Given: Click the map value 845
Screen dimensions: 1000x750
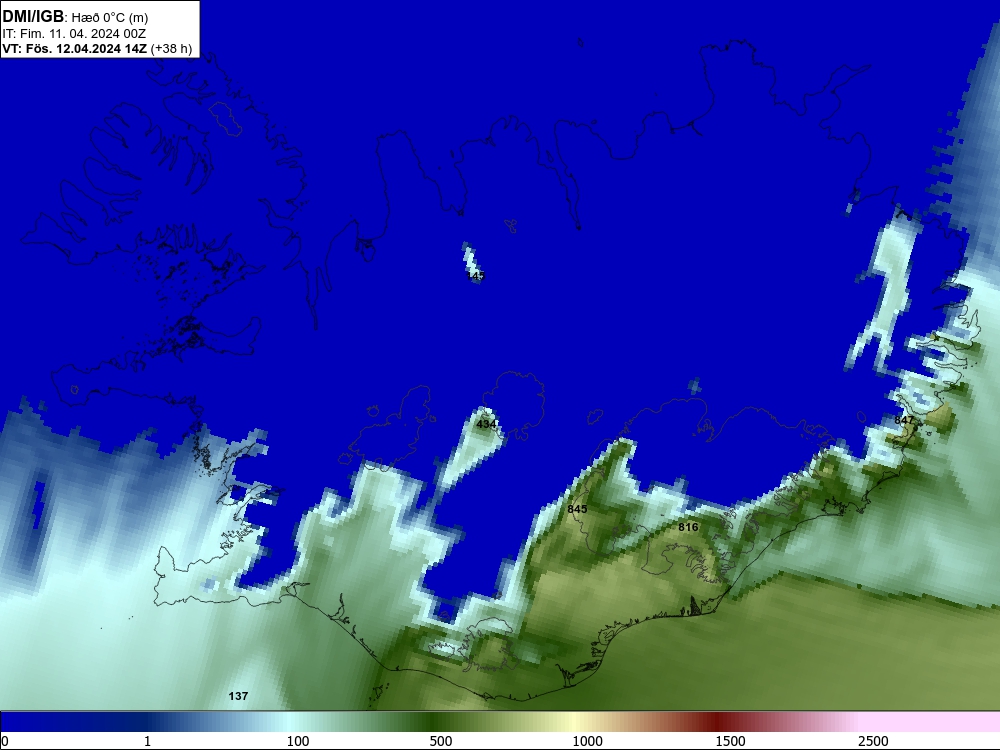Looking at the screenshot, I should (577, 509).
